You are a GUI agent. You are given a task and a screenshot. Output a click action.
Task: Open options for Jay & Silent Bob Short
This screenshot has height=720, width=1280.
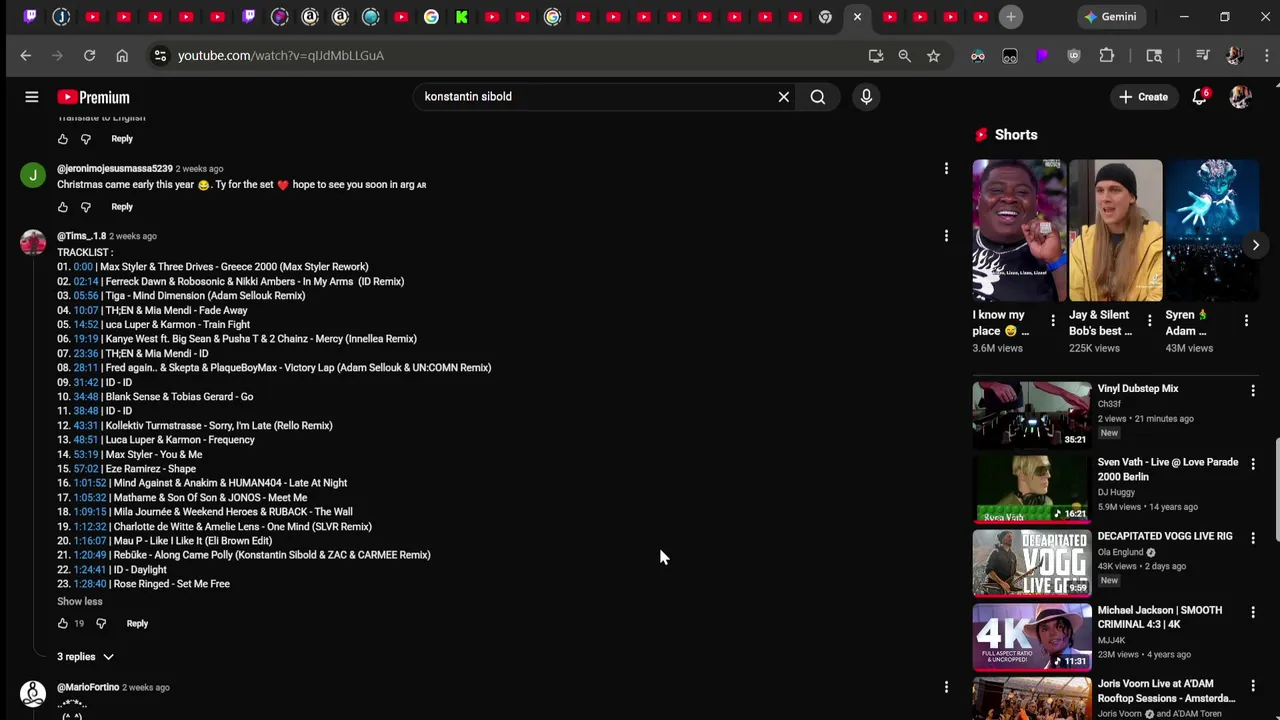click(1149, 322)
